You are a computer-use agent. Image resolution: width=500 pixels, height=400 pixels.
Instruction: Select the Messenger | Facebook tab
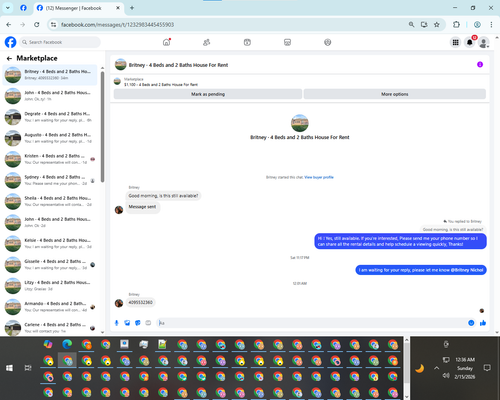point(78,8)
